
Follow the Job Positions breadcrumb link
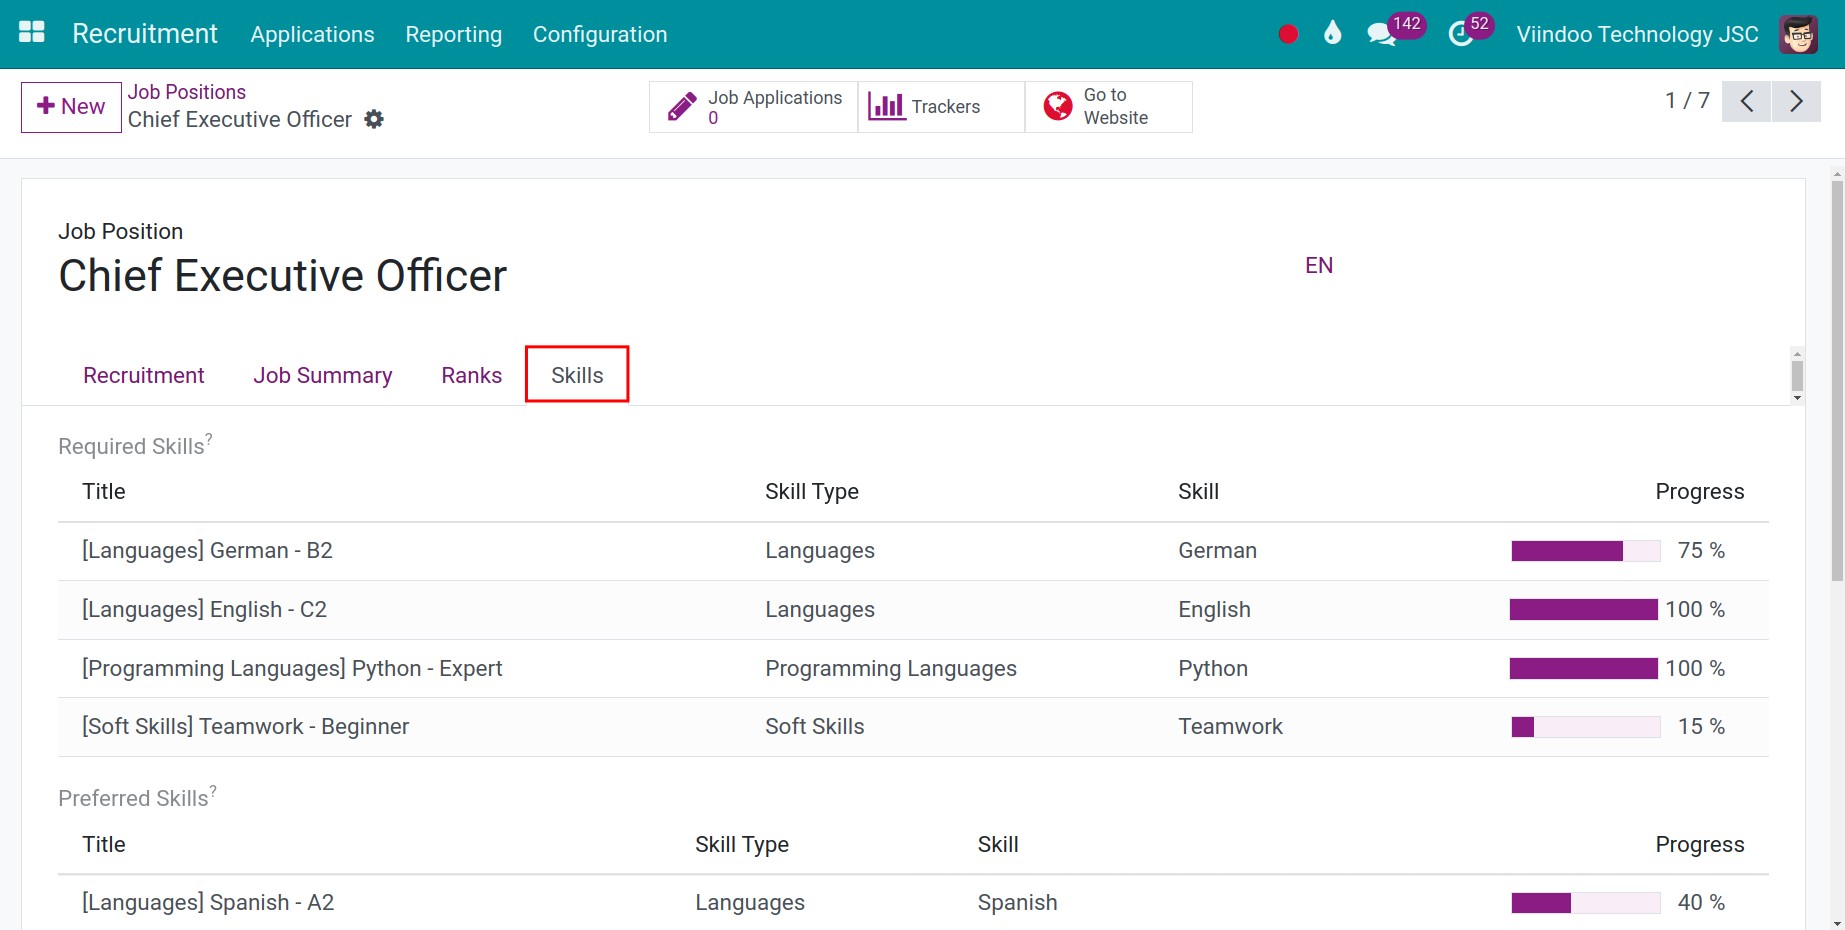(187, 92)
